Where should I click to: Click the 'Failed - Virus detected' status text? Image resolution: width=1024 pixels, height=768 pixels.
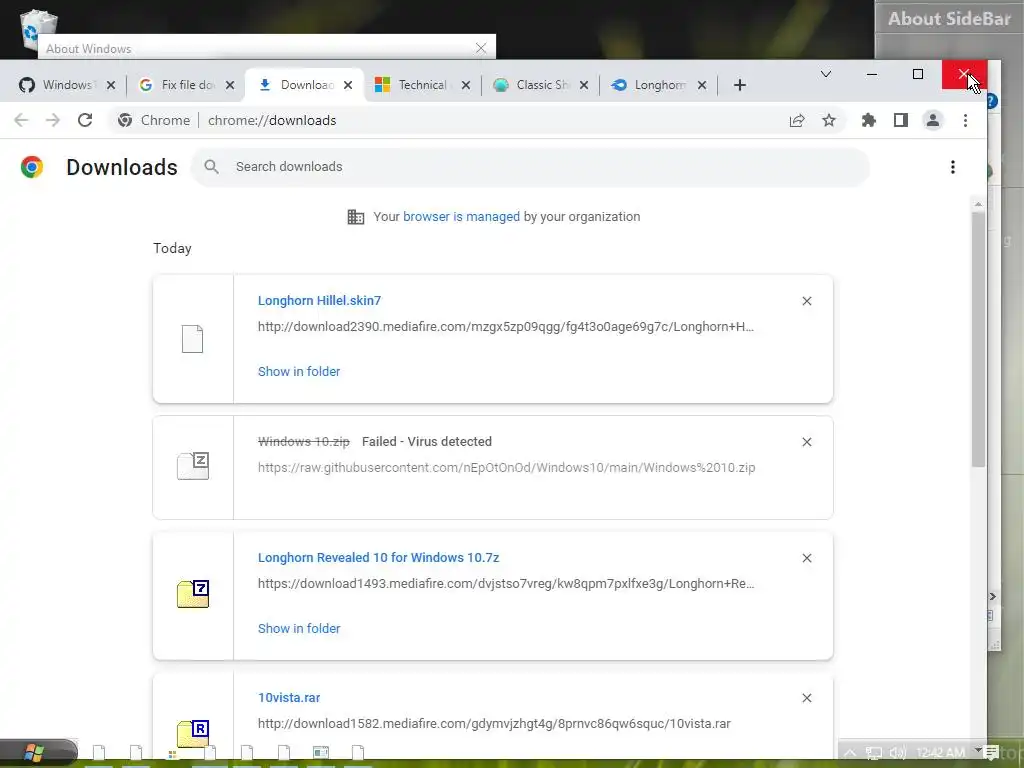pyautogui.click(x=426, y=441)
